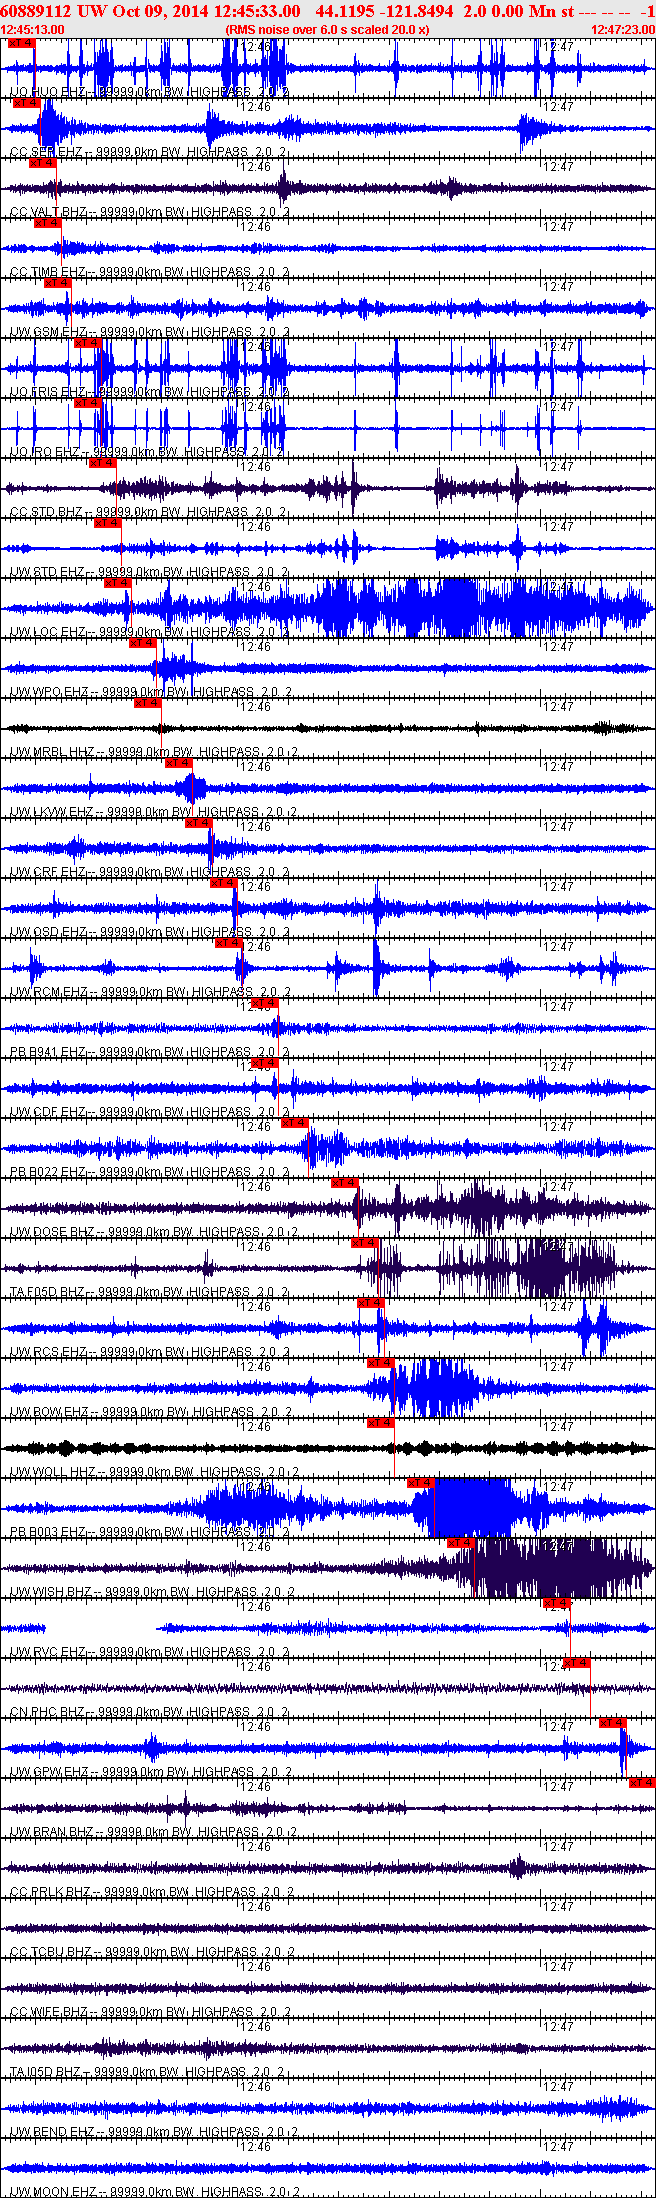Image resolution: width=656 pixels, height=2198 pixels.
Task: Select the arrival pick on the UW.BOW.EHZ trace
Action: [381, 1363]
